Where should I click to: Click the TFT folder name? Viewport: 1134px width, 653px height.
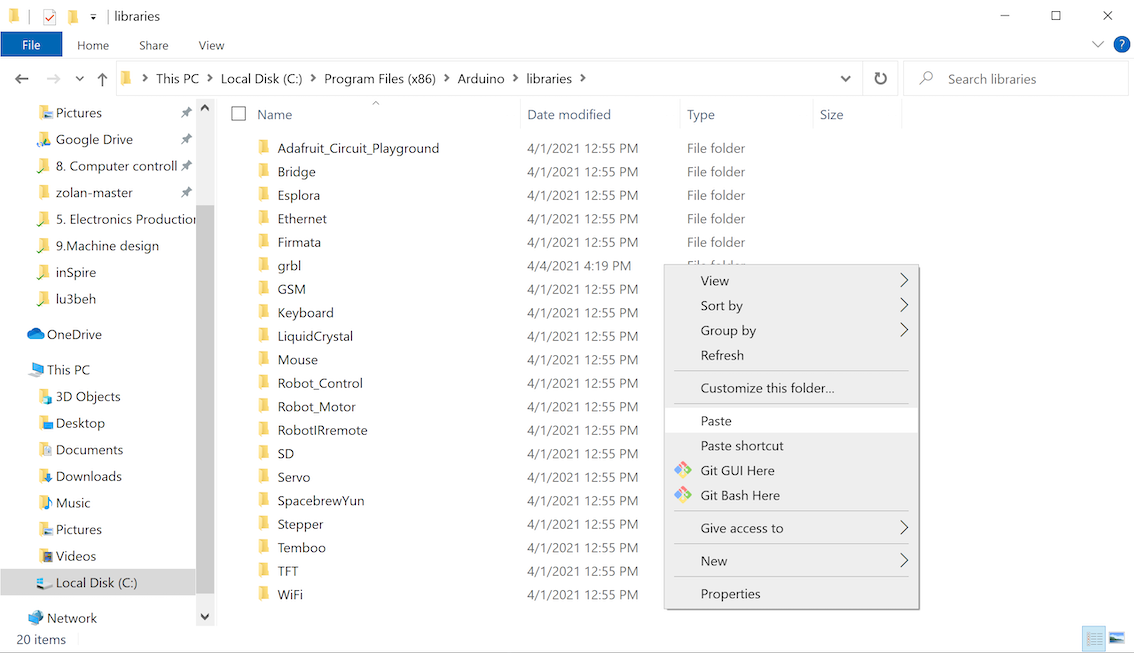click(288, 571)
